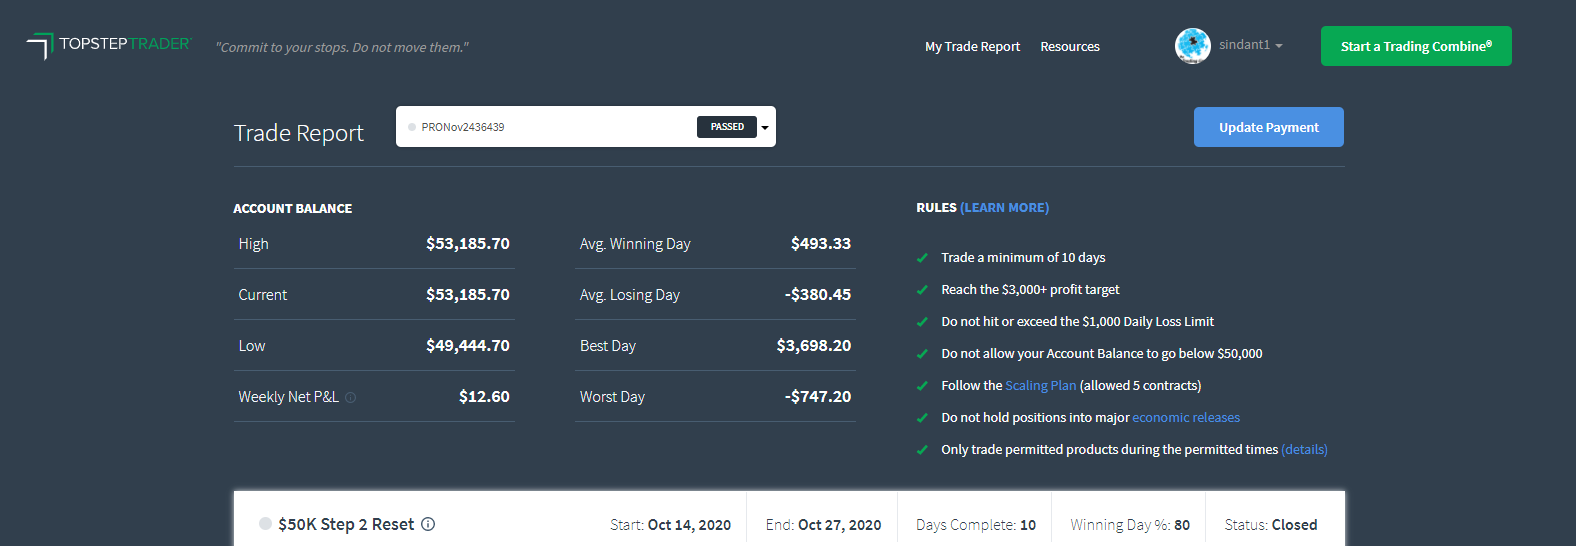
Task: Click the Start a Trading Combine button
Action: pos(1415,46)
